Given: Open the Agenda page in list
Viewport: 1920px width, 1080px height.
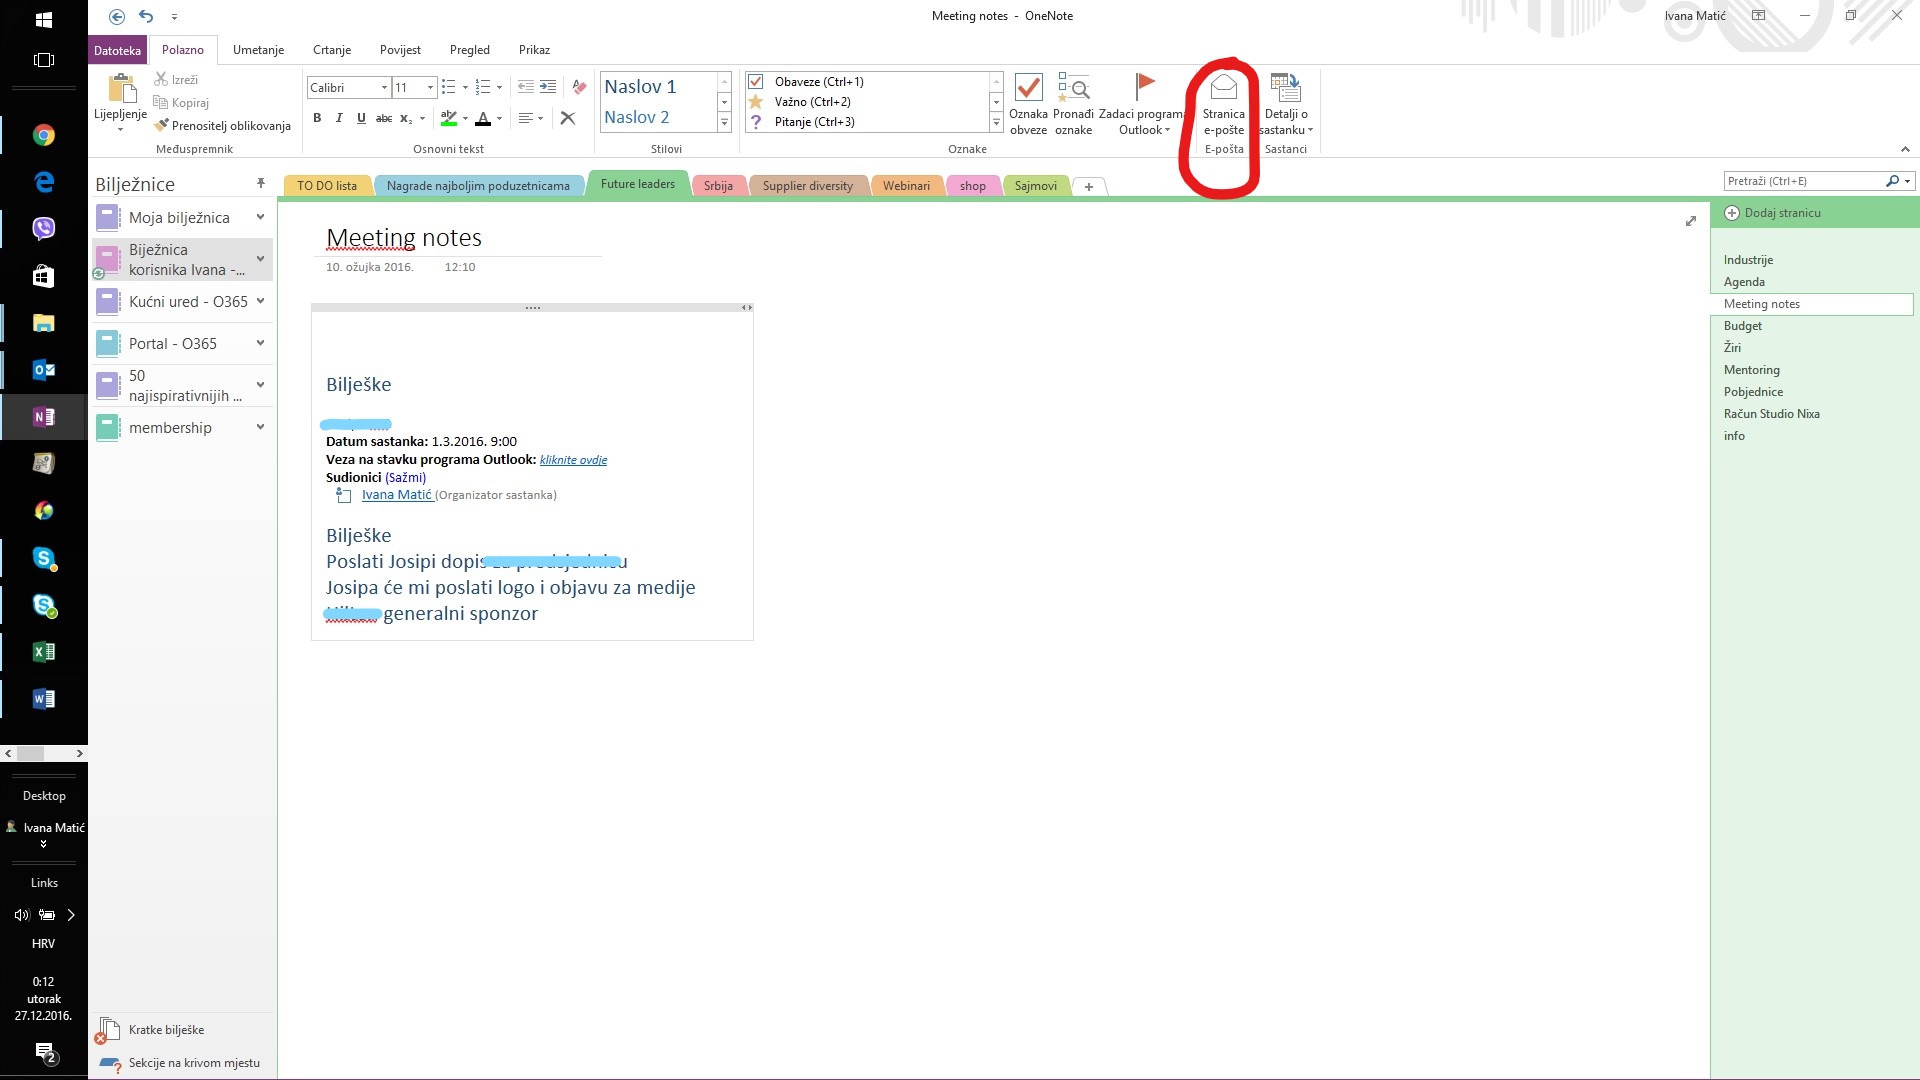Looking at the screenshot, I should [x=1744, y=282].
